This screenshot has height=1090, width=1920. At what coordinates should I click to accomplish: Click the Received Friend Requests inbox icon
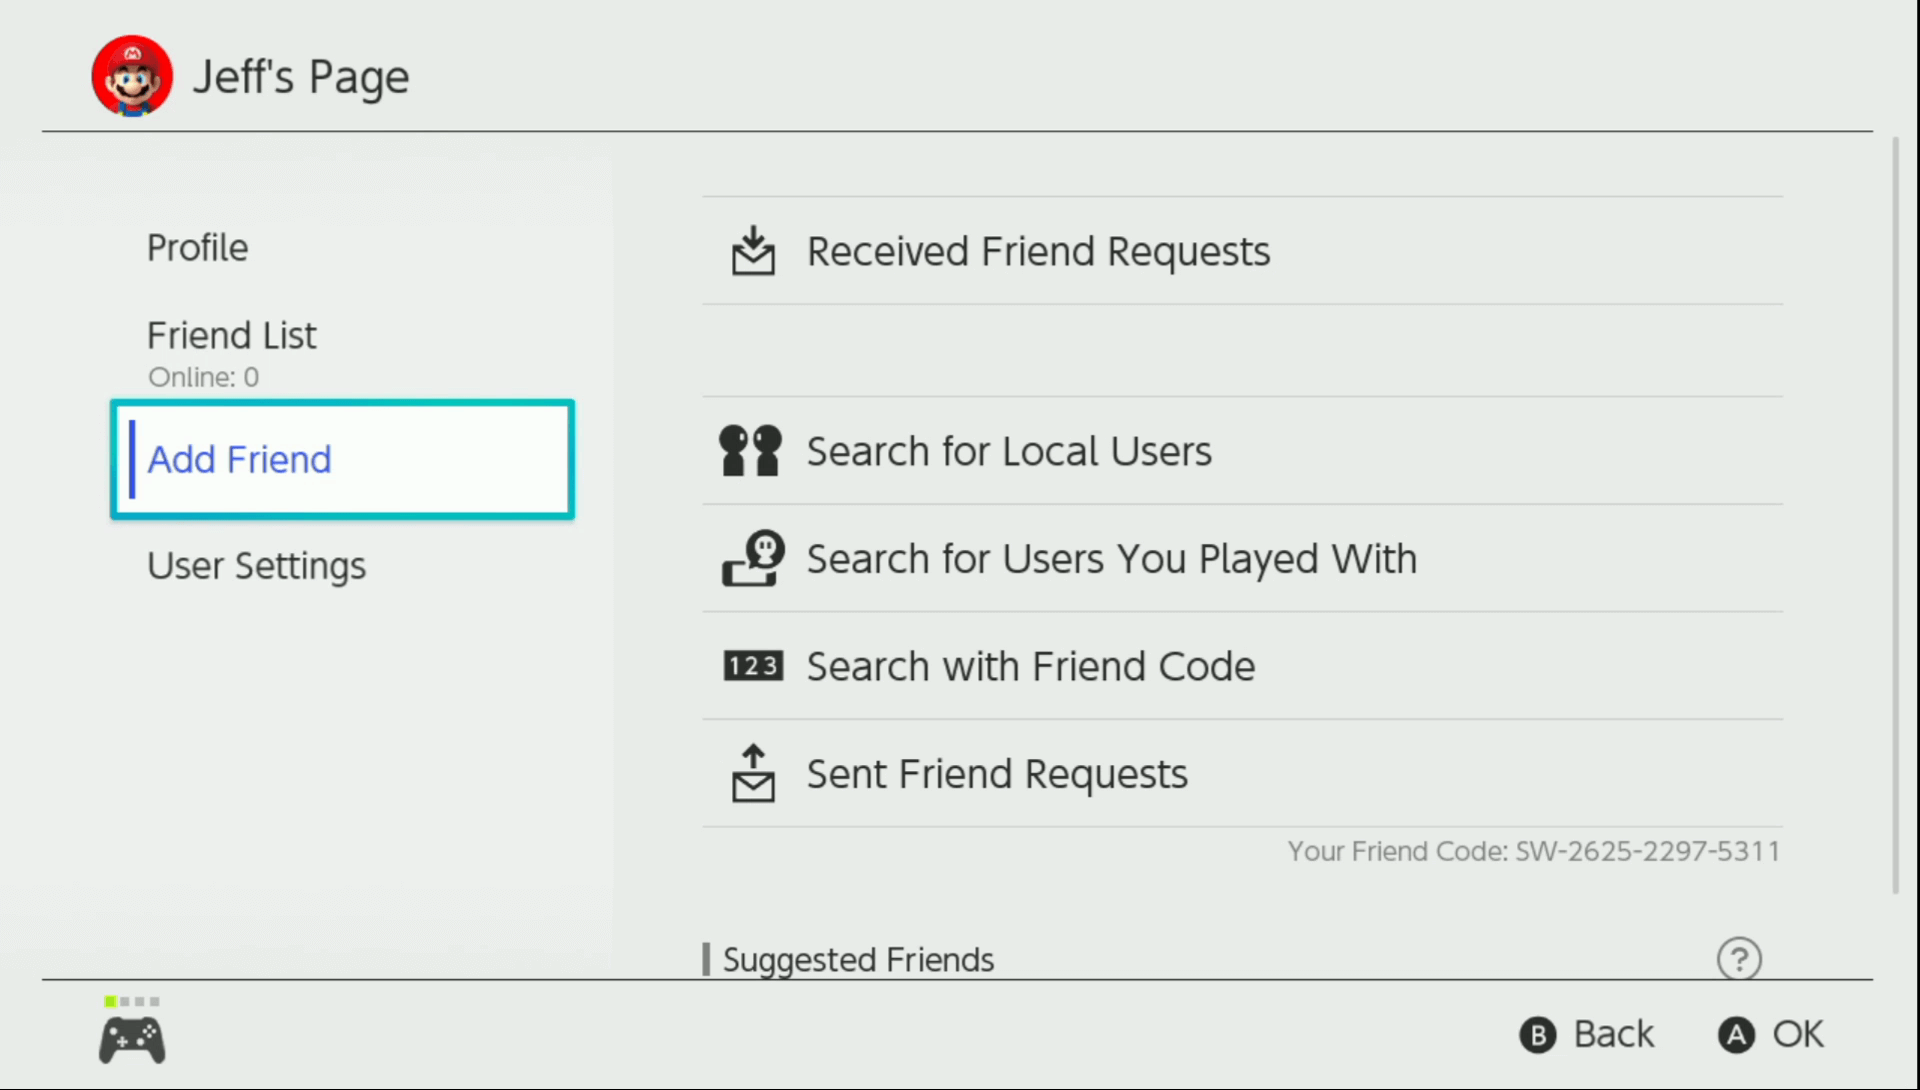(753, 250)
